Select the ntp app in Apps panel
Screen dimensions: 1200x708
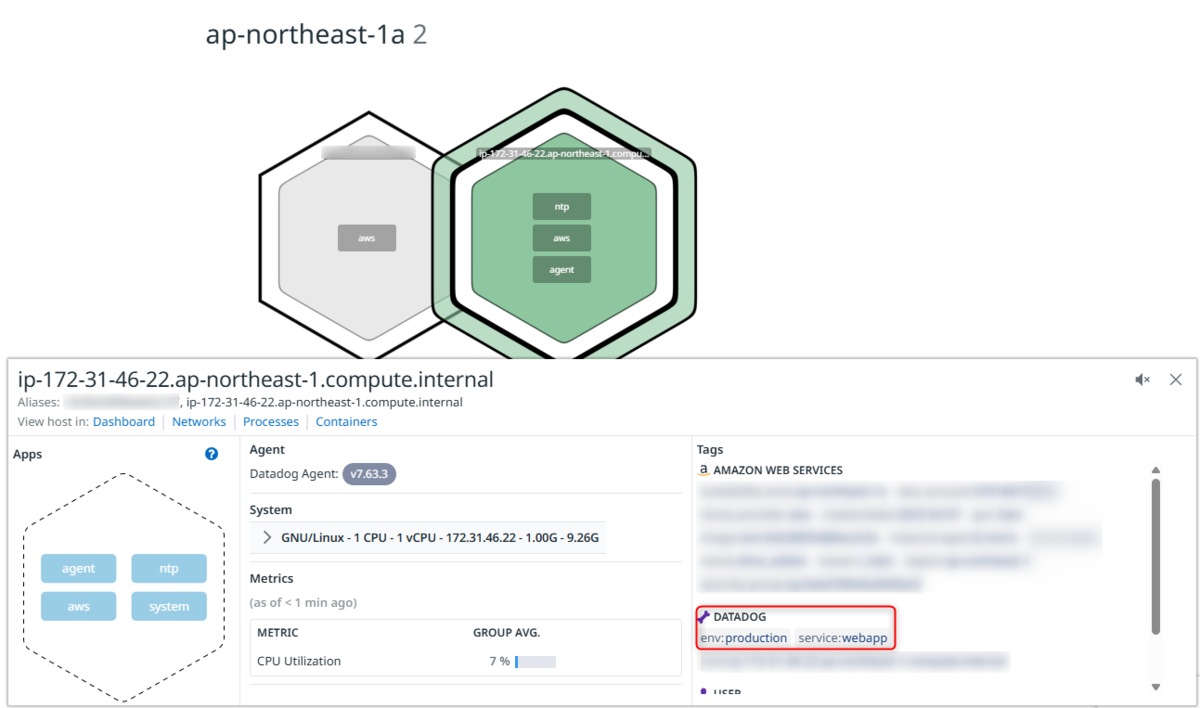point(169,569)
